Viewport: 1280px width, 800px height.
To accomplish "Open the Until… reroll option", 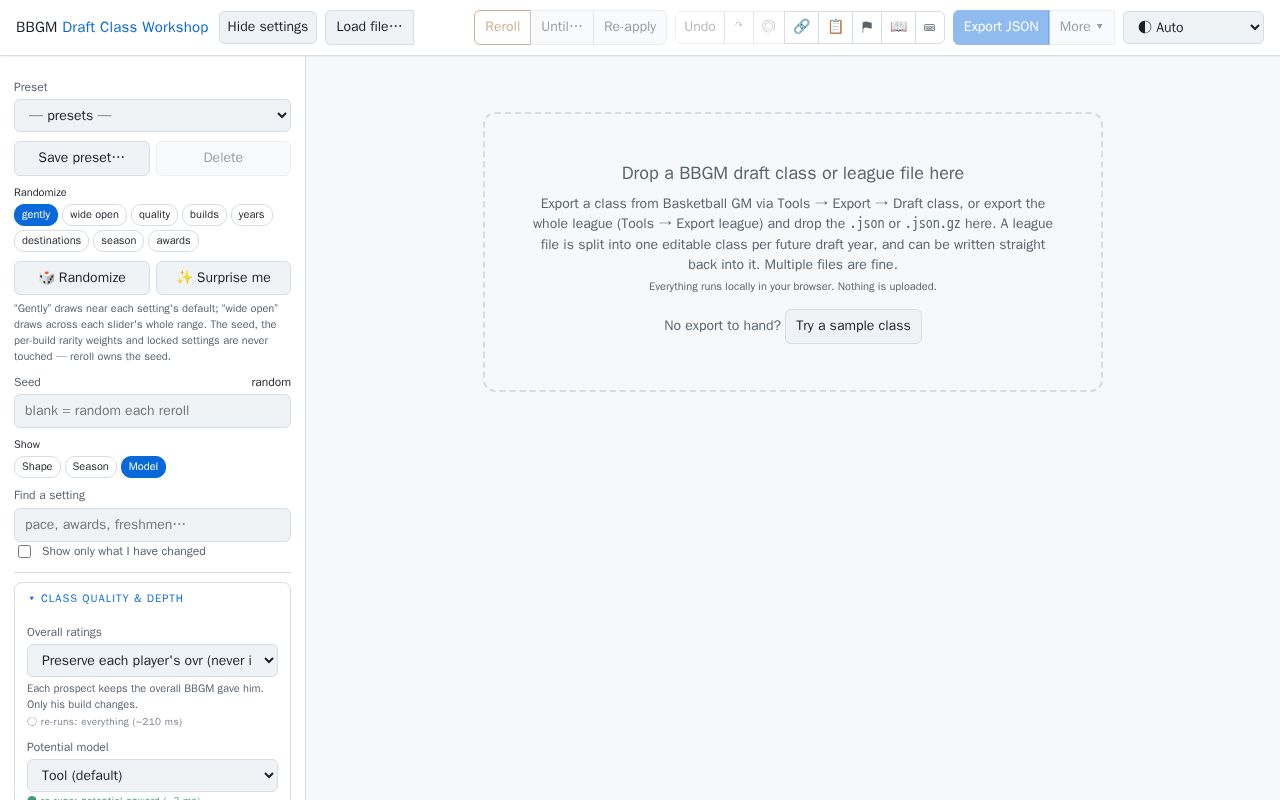I will (562, 27).
